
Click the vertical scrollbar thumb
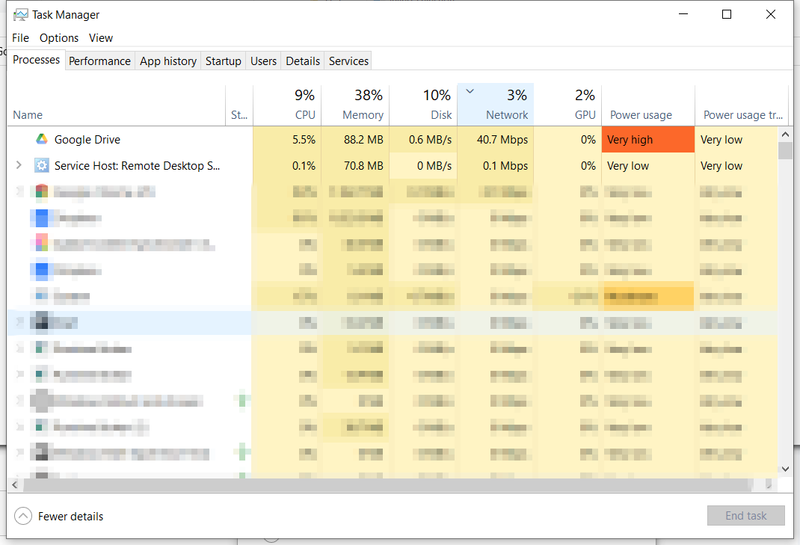785,151
